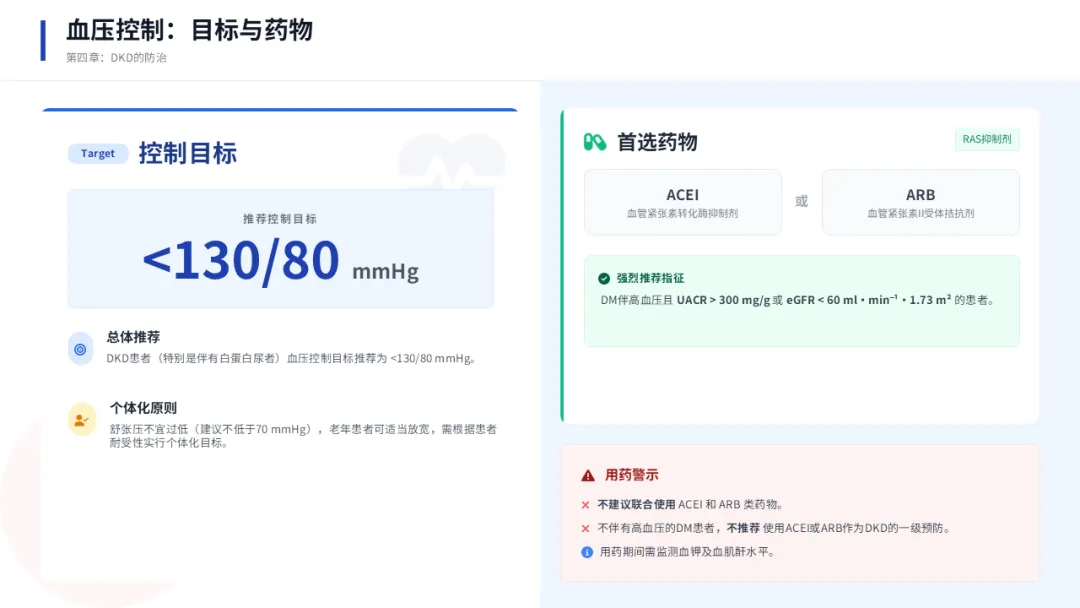Click the red X before 不建议联合使用
This screenshot has width=1080, height=608.
click(585, 505)
